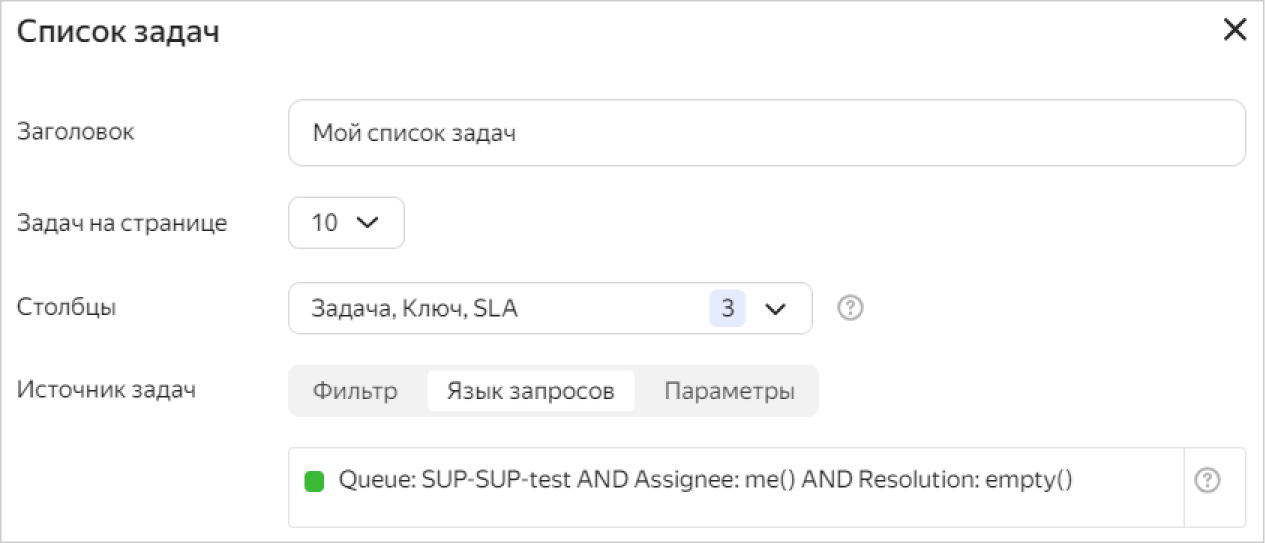1265x543 pixels.
Task: Click the Задач на странице label
Action: (x=122, y=223)
